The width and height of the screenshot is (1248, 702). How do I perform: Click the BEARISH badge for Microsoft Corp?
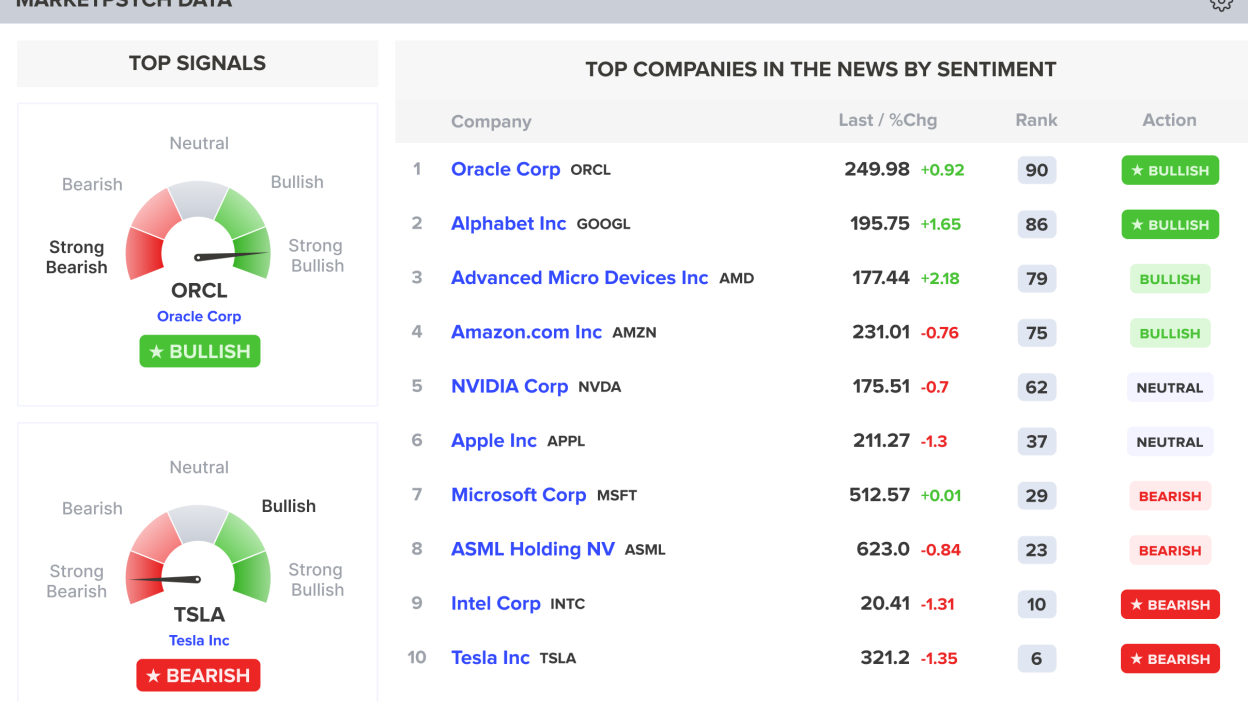(x=1169, y=496)
